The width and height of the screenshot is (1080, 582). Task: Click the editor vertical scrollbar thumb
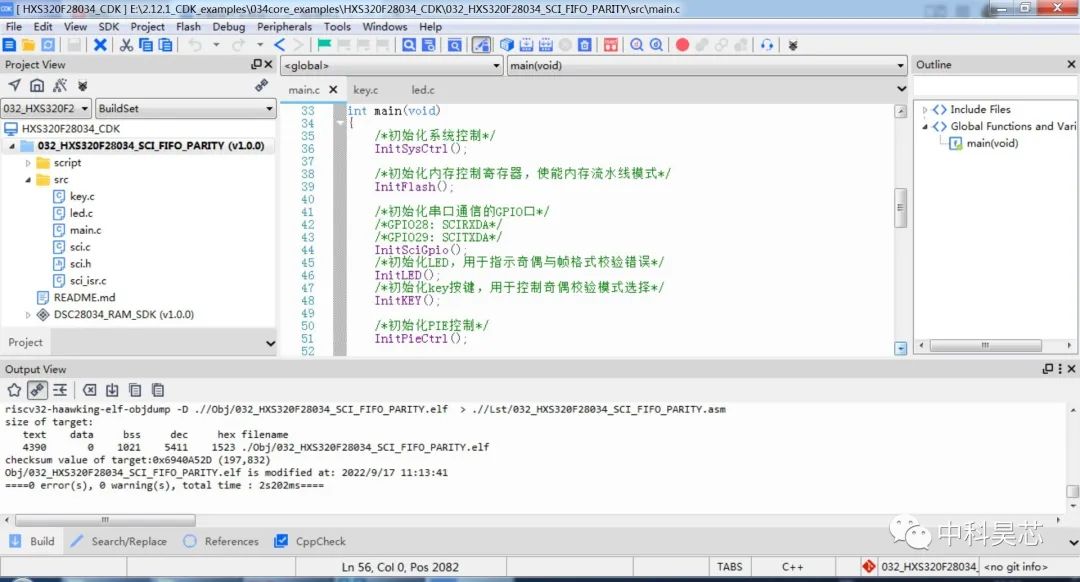900,207
